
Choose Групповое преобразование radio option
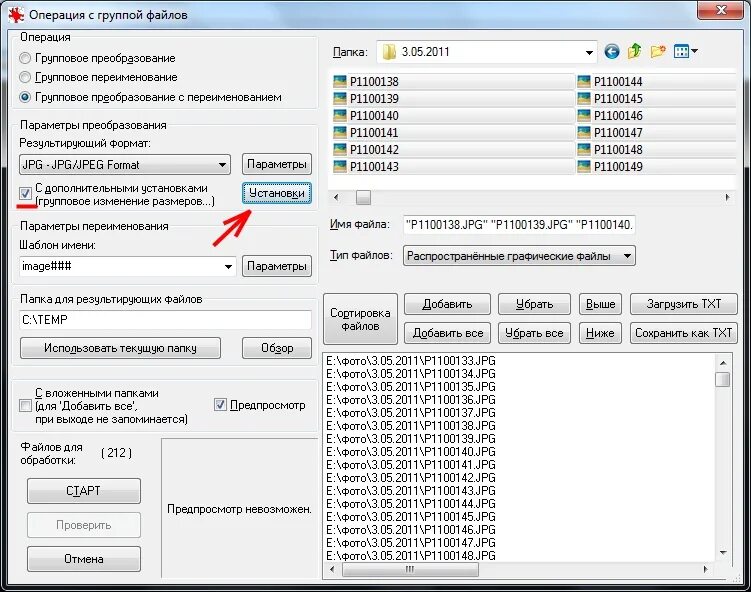point(25,58)
